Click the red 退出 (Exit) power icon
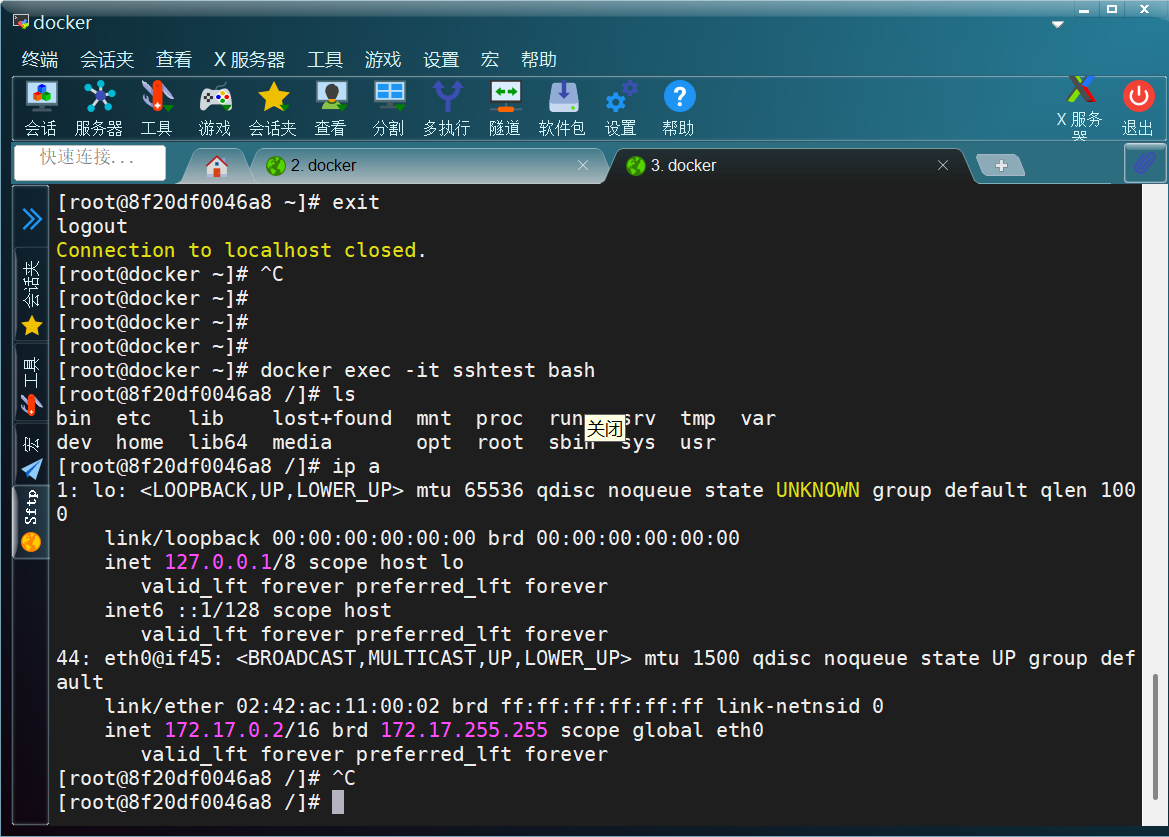Image resolution: width=1169 pixels, height=837 pixels. [x=1138, y=109]
